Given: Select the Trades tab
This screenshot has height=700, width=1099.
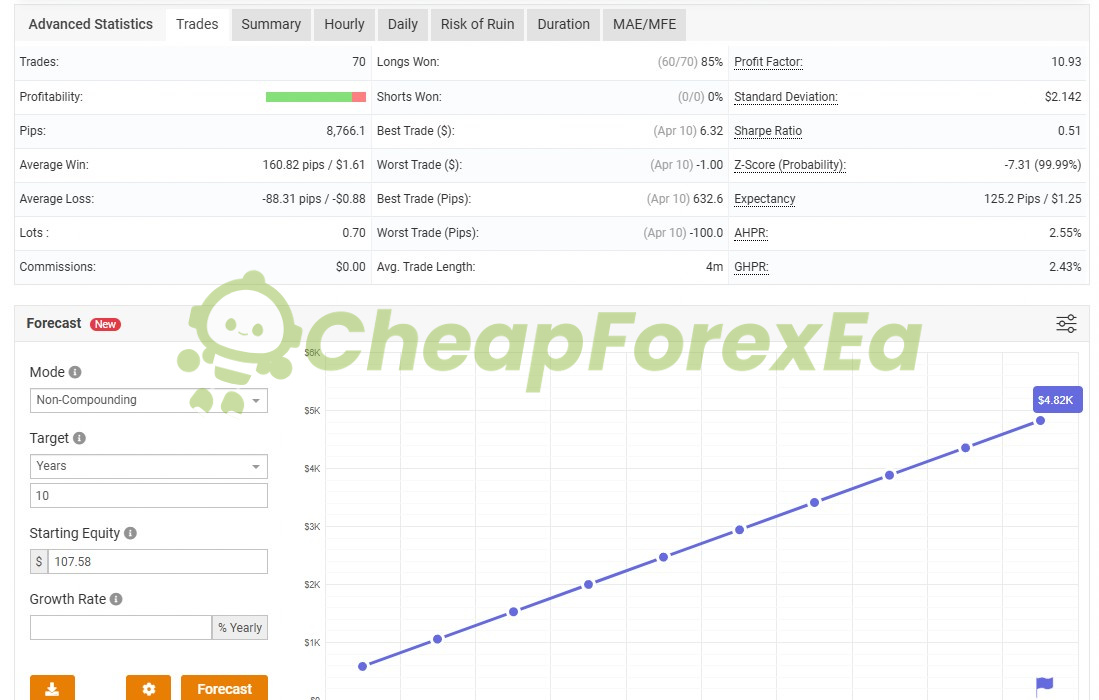Looking at the screenshot, I should (x=197, y=25).
